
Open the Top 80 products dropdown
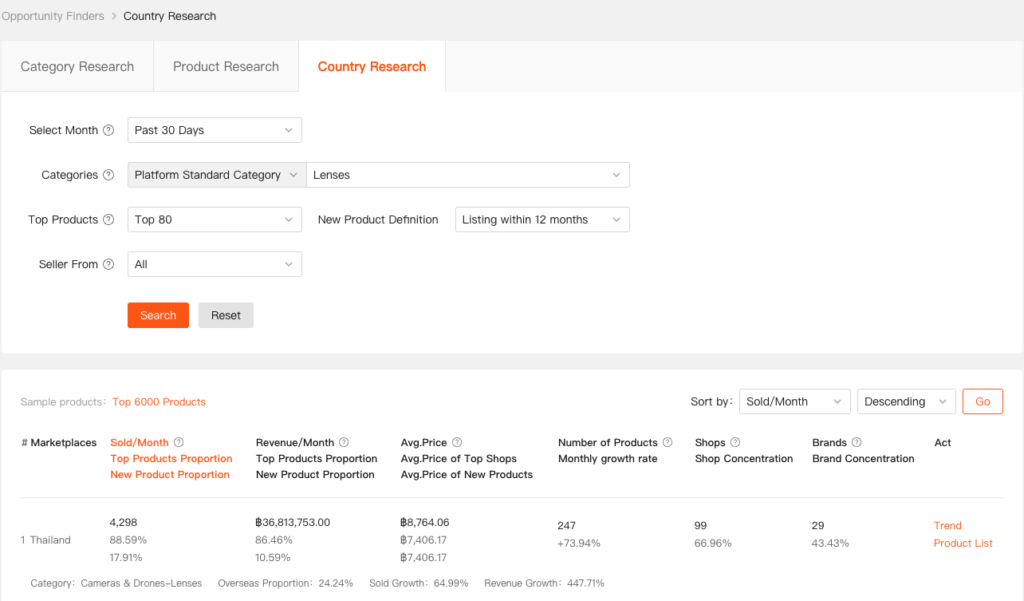(214, 220)
